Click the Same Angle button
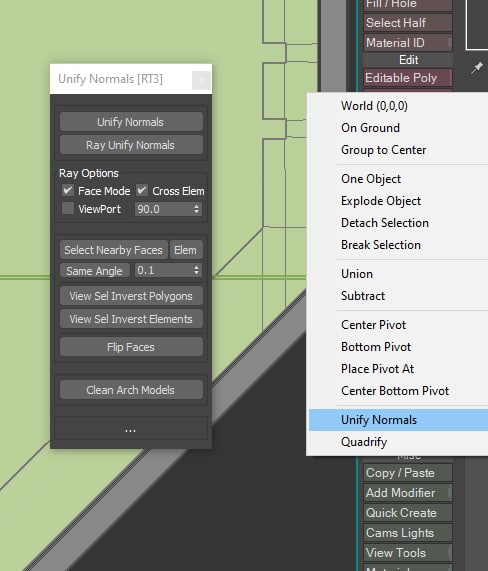 [x=95, y=271]
